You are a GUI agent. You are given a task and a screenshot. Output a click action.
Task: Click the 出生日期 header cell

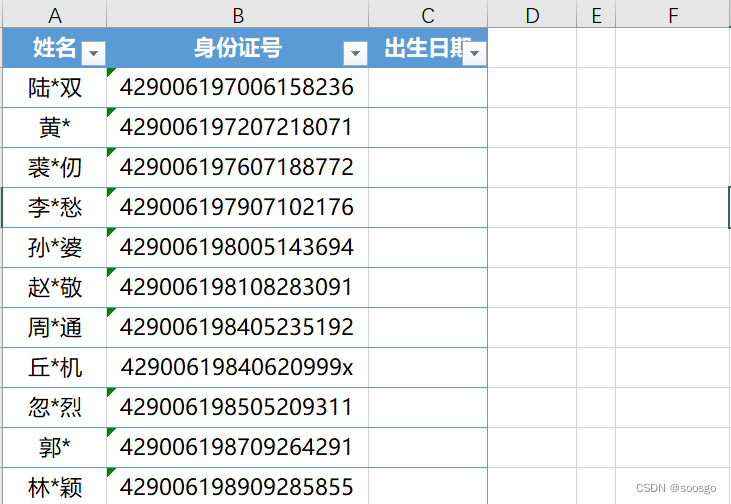click(428, 48)
